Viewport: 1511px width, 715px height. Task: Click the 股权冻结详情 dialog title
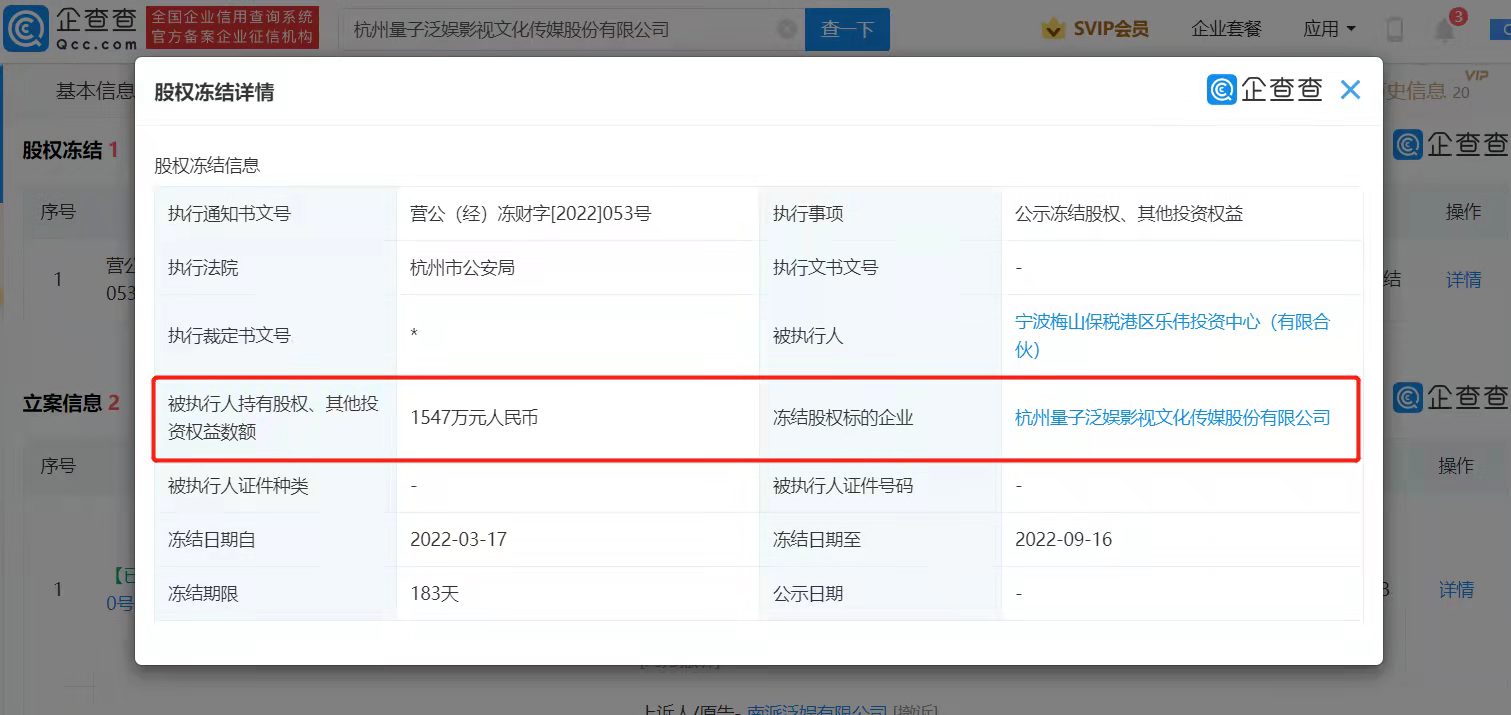coord(214,93)
